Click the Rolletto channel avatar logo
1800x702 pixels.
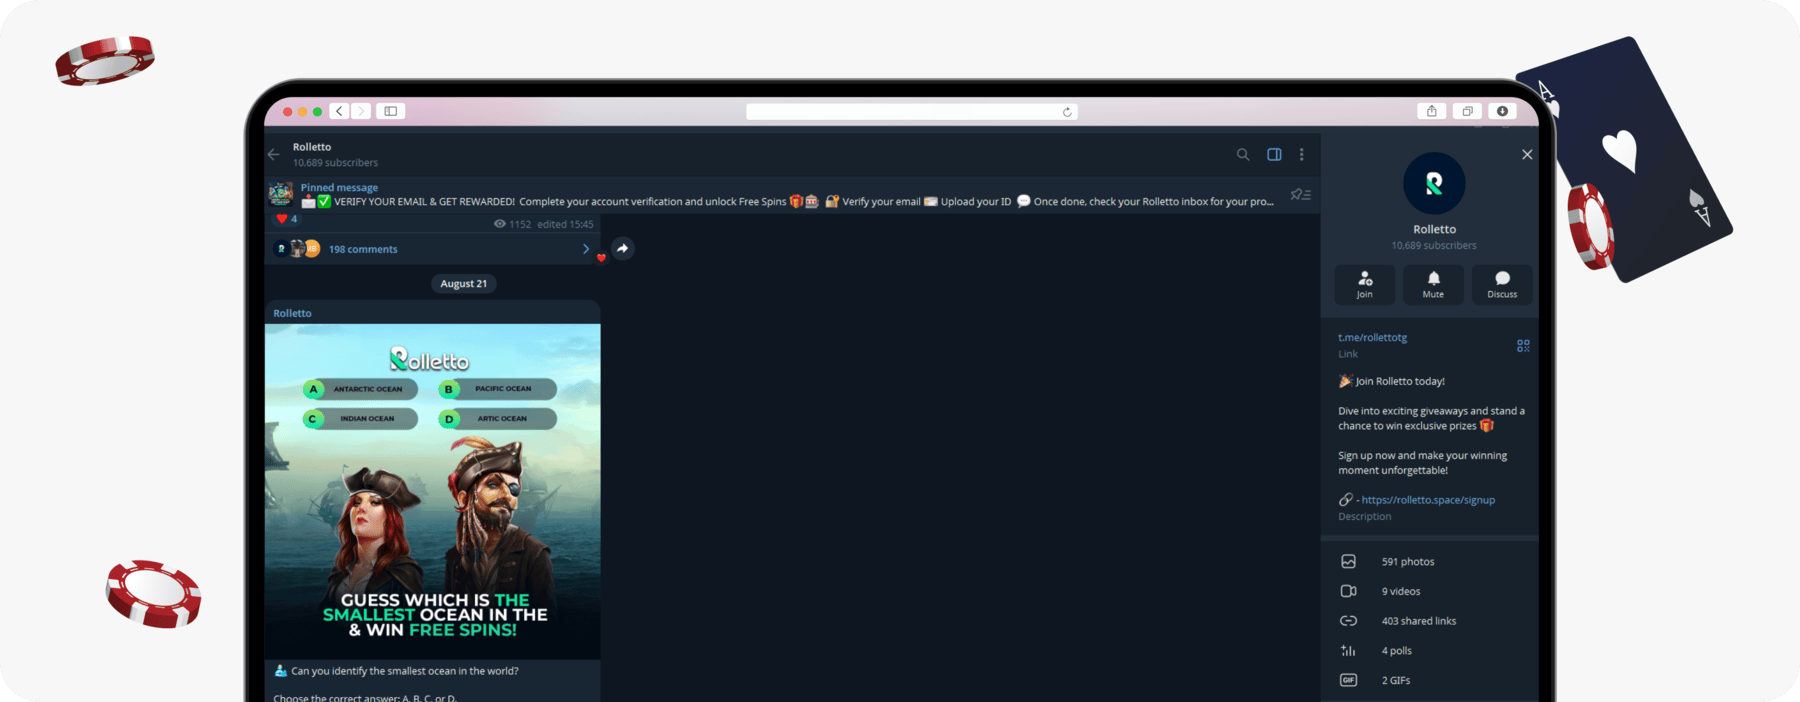tap(1434, 183)
